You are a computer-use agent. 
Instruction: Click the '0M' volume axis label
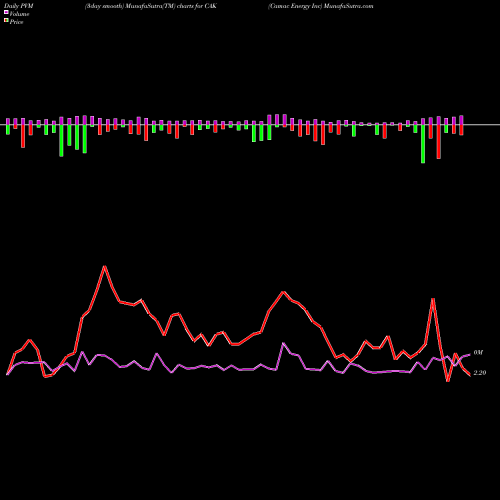(478, 353)
